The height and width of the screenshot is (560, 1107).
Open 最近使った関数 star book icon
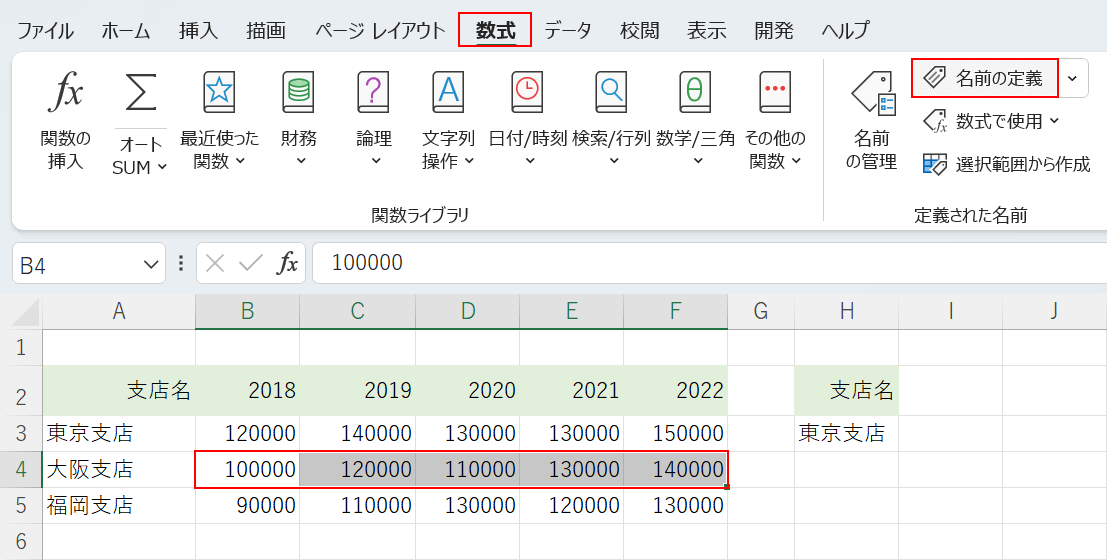point(219,95)
